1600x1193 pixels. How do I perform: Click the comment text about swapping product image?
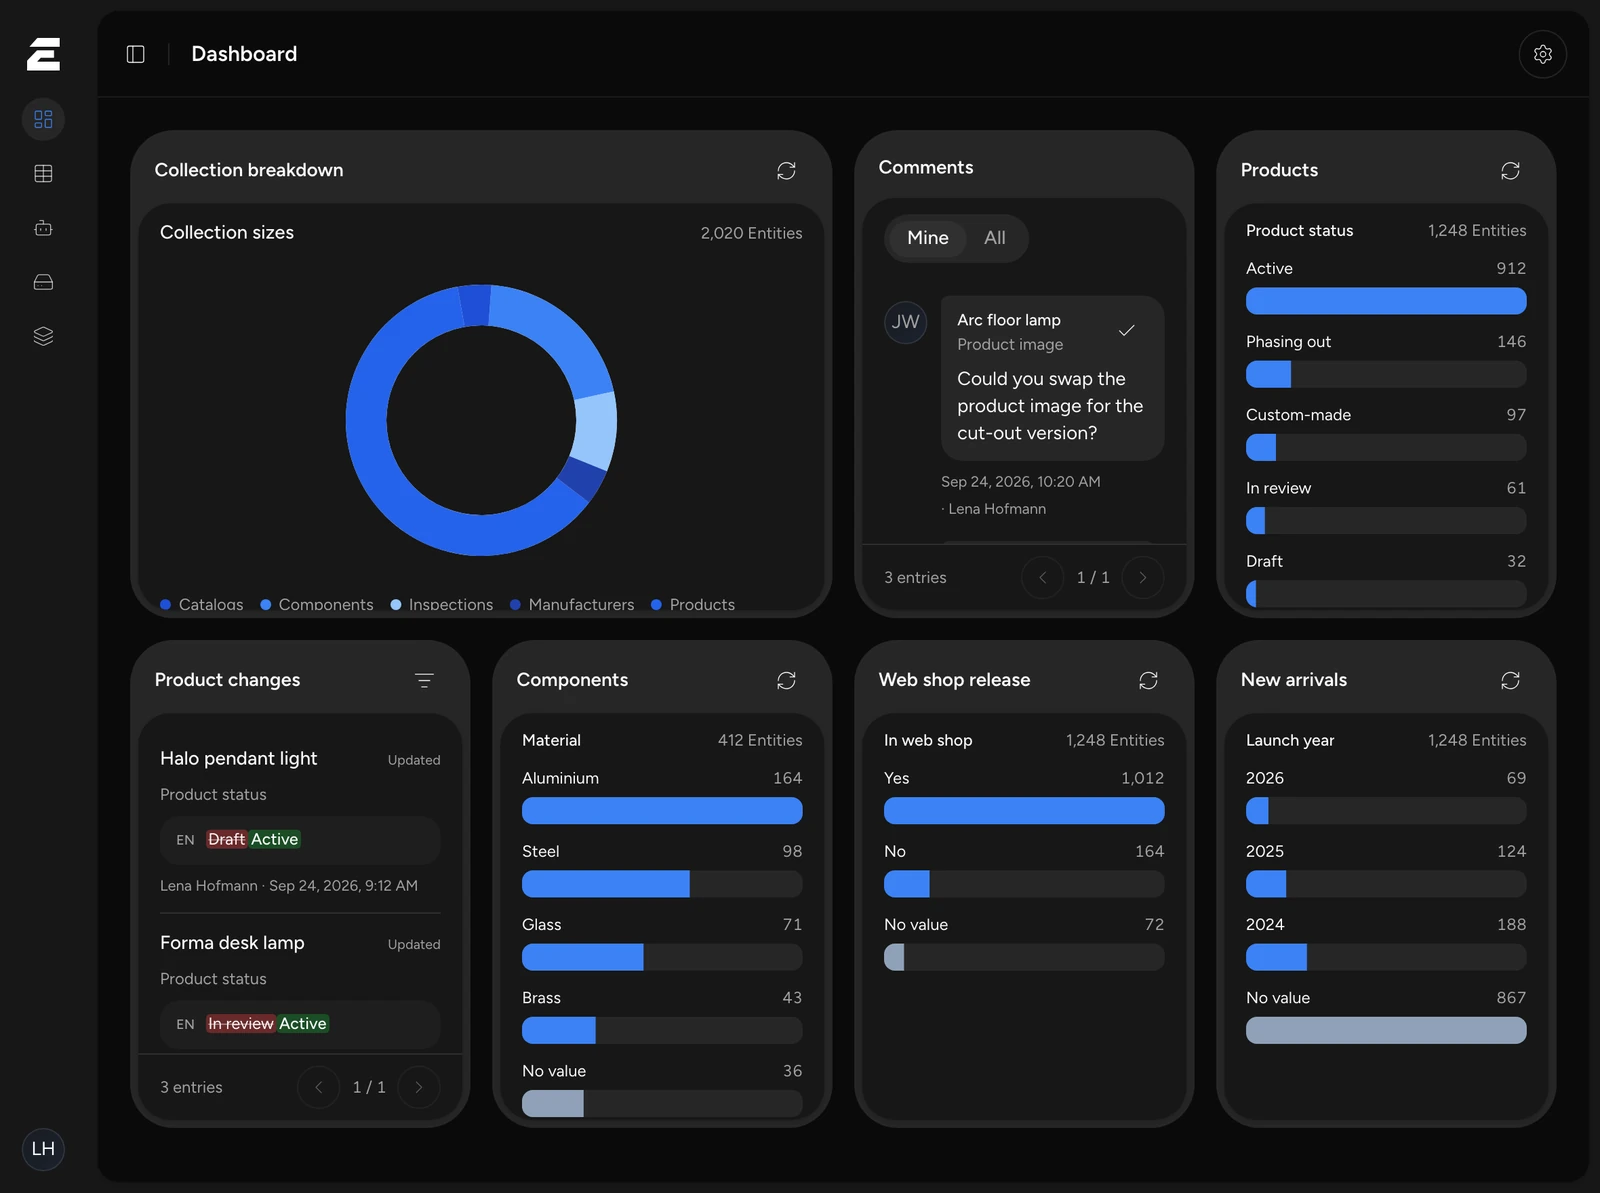(x=1050, y=406)
